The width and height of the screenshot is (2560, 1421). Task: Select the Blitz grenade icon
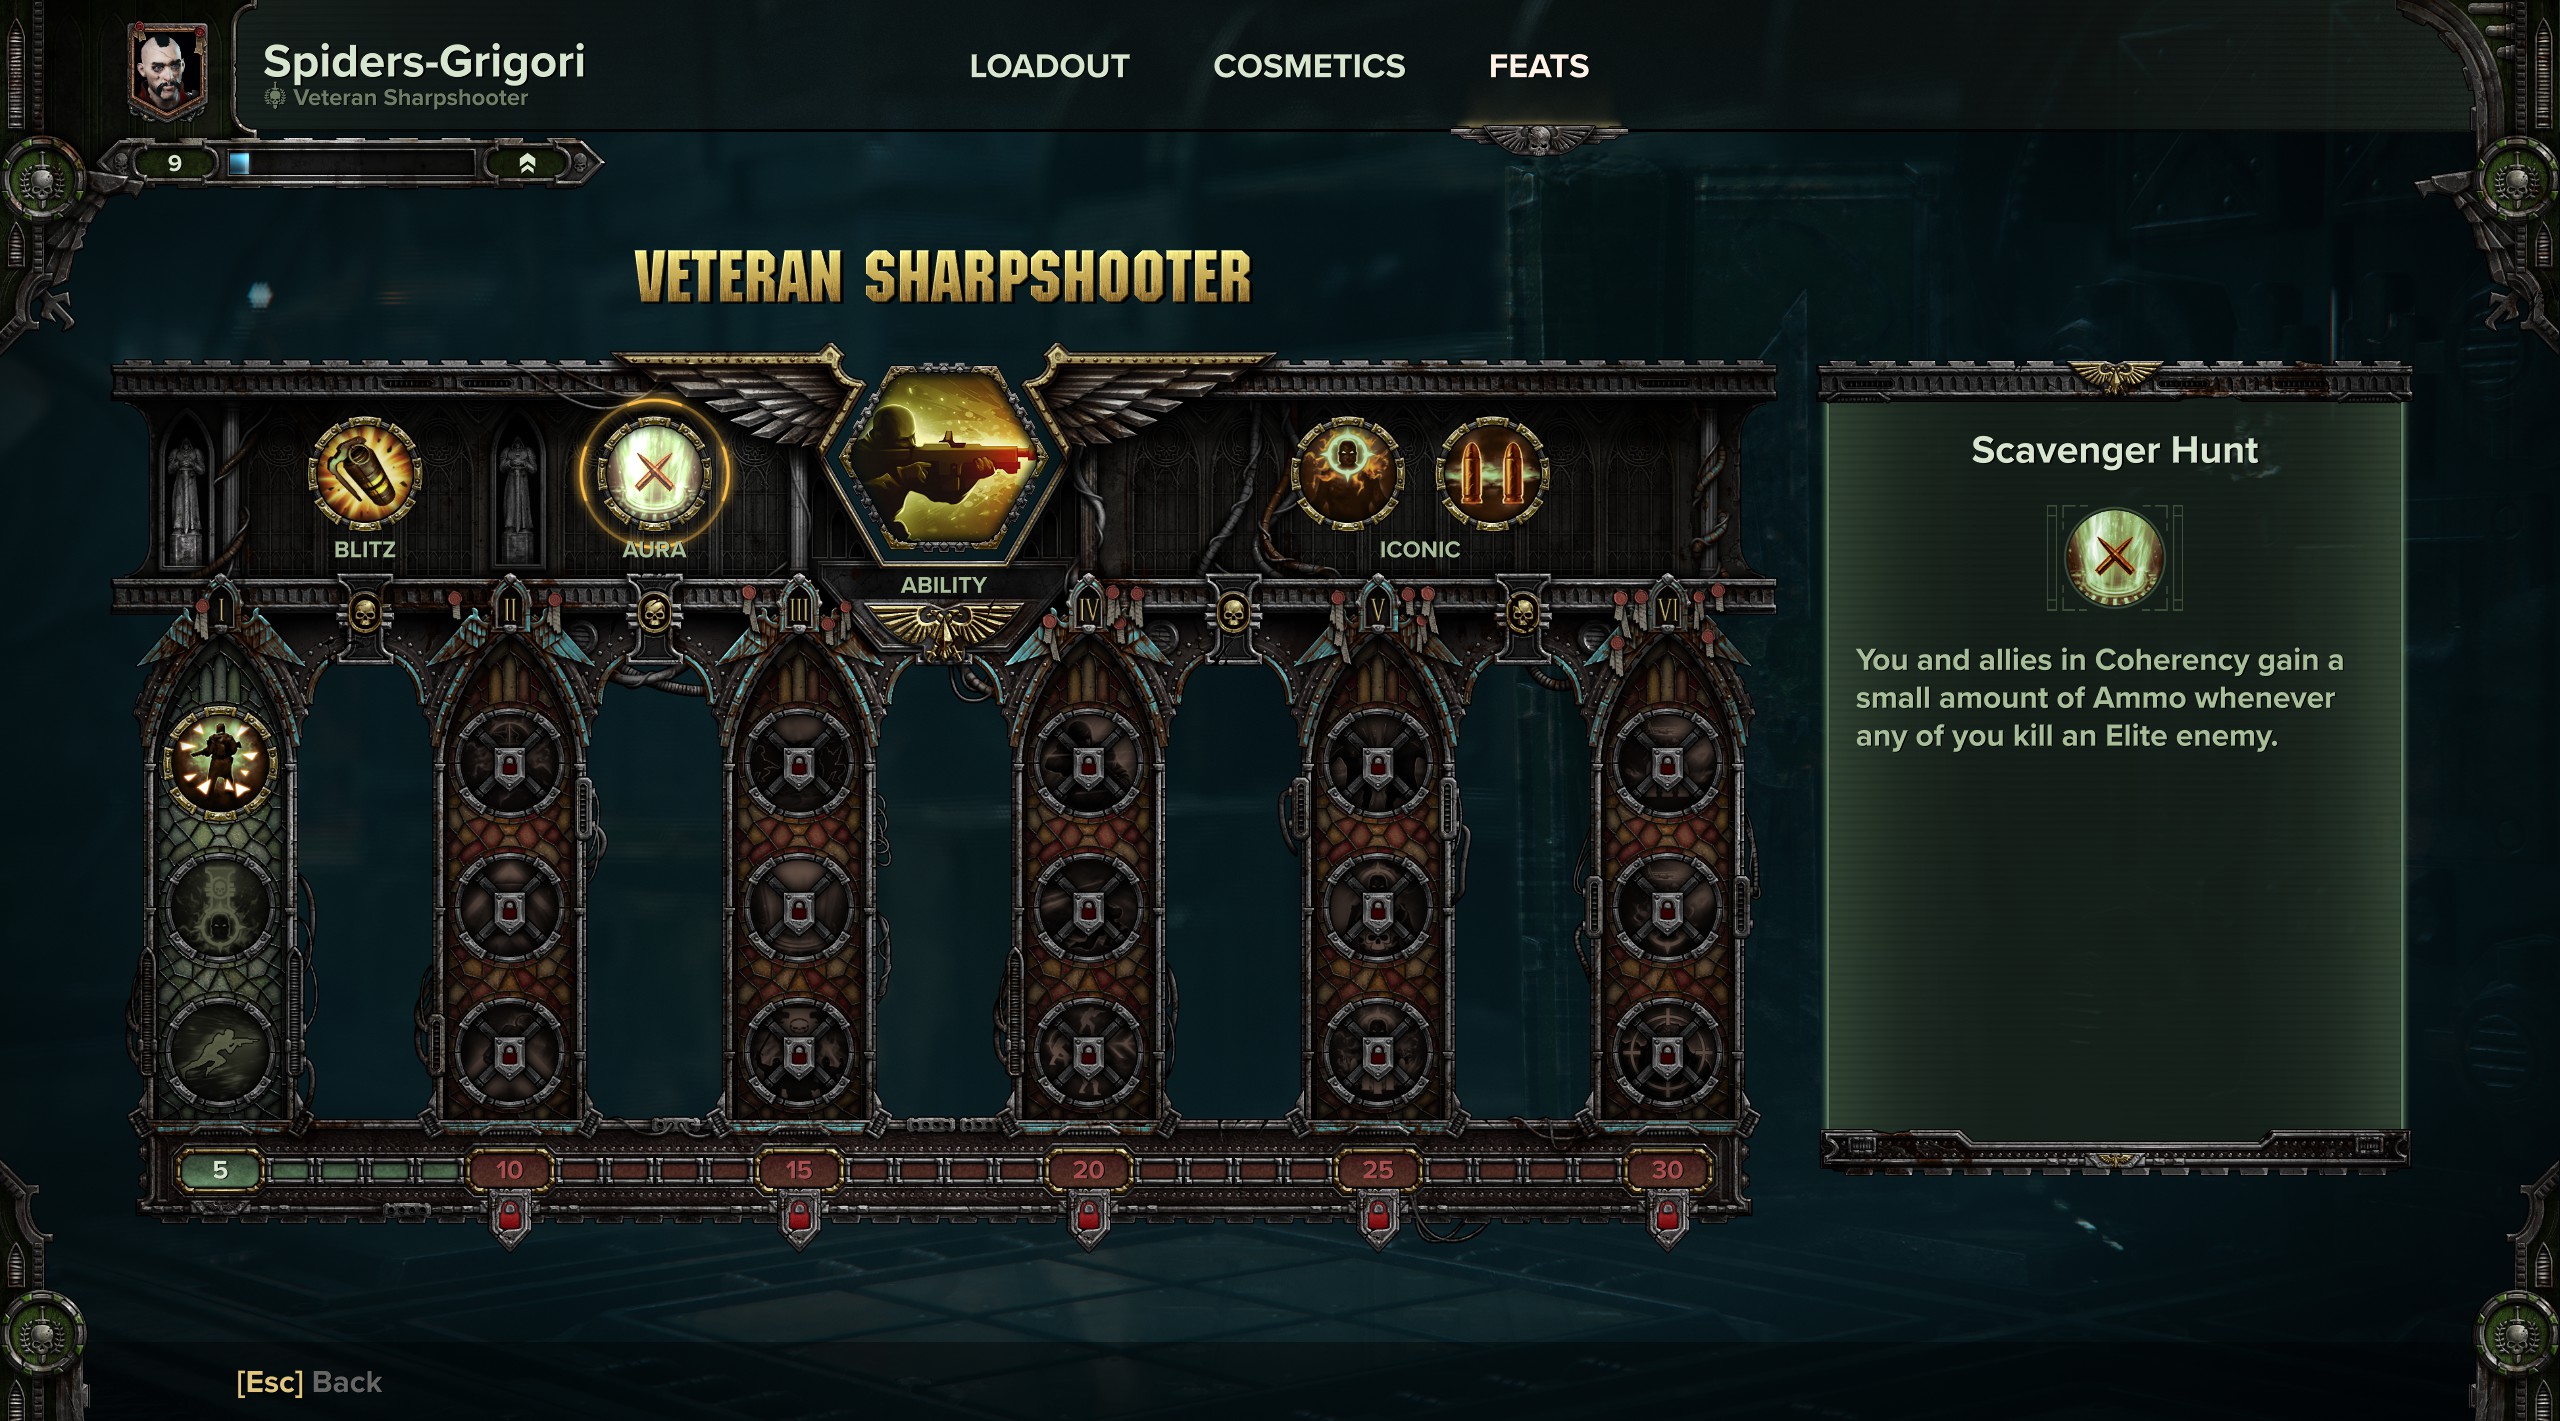[x=365, y=473]
